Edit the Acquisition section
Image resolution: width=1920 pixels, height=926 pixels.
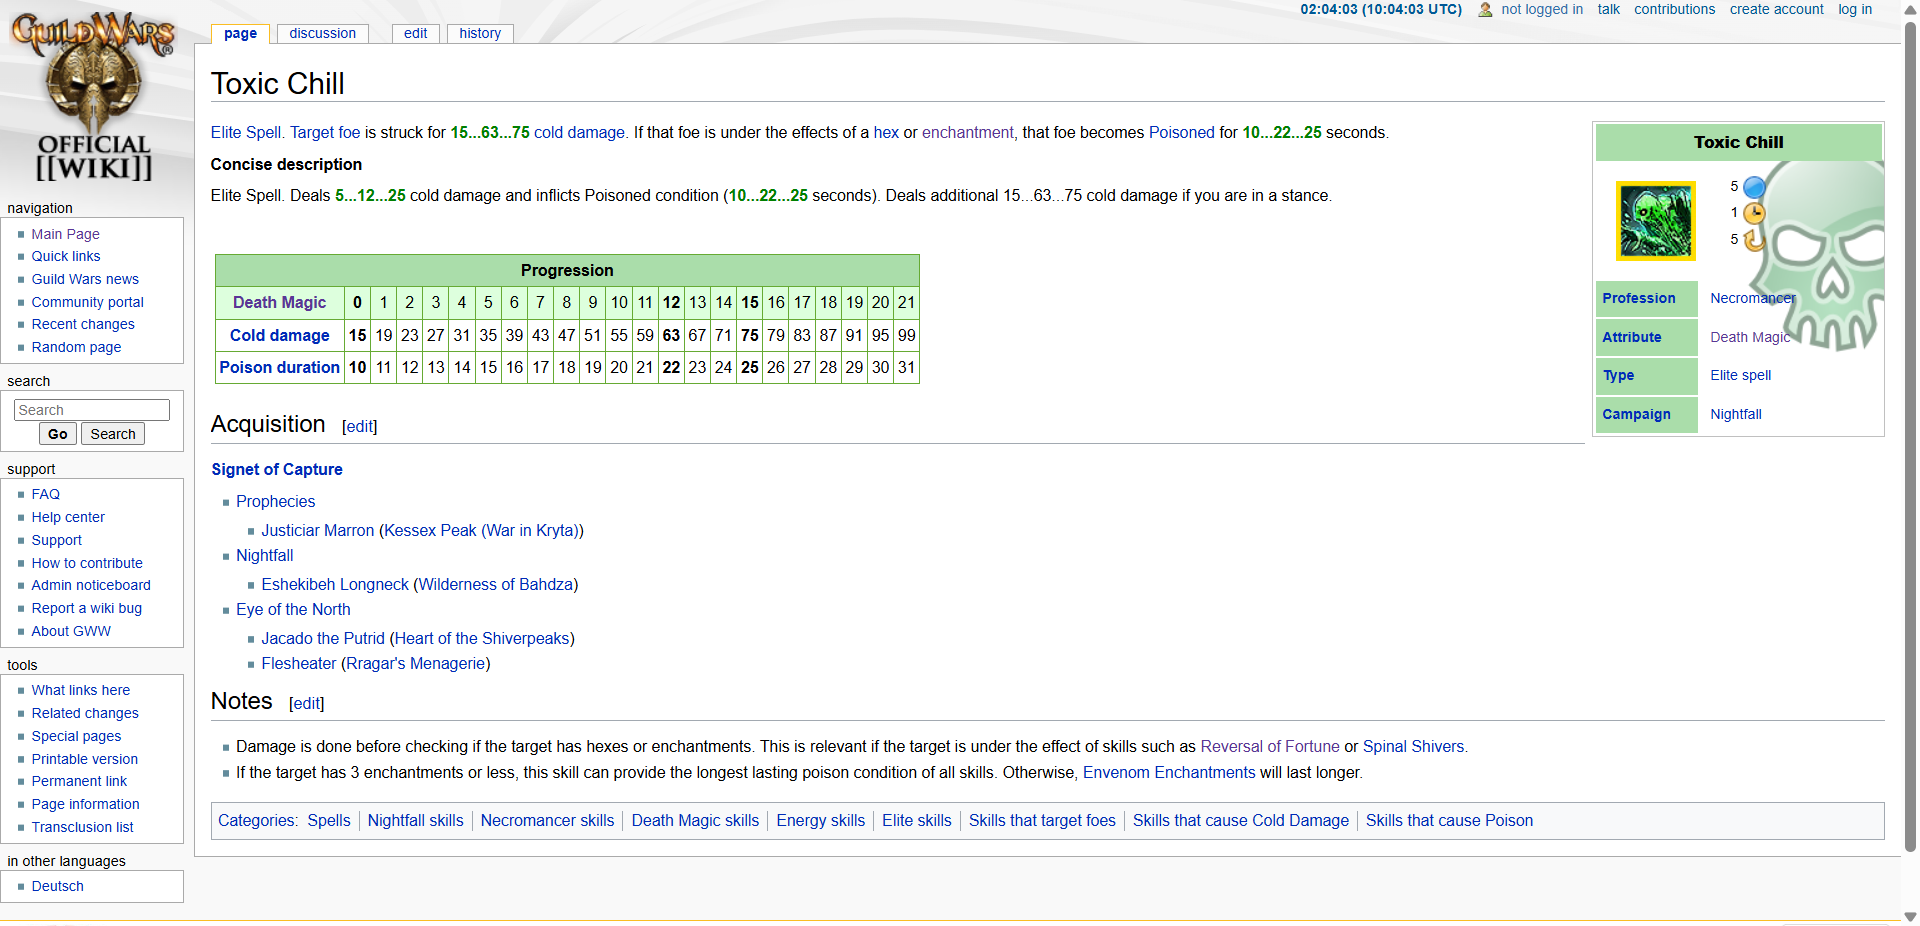[359, 427]
